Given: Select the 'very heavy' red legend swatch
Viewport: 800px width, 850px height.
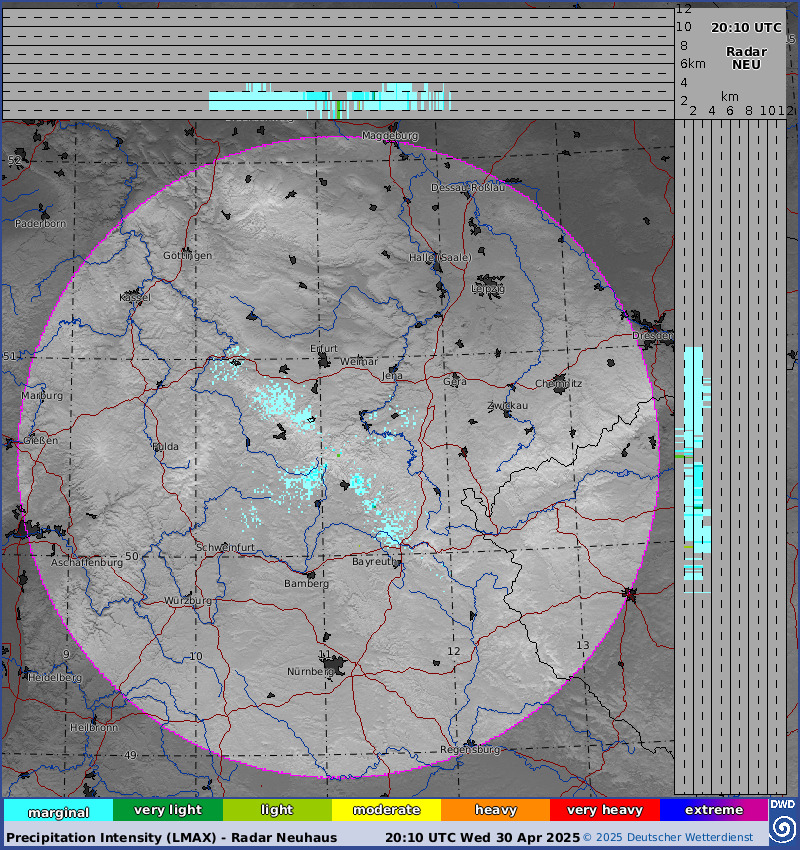Looking at the screenshot, I should [604, 810].
